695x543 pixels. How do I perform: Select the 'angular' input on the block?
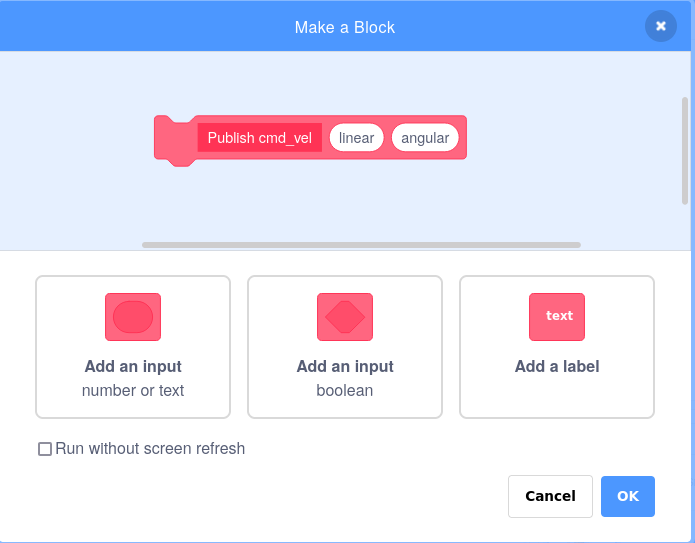click(425, 138)
